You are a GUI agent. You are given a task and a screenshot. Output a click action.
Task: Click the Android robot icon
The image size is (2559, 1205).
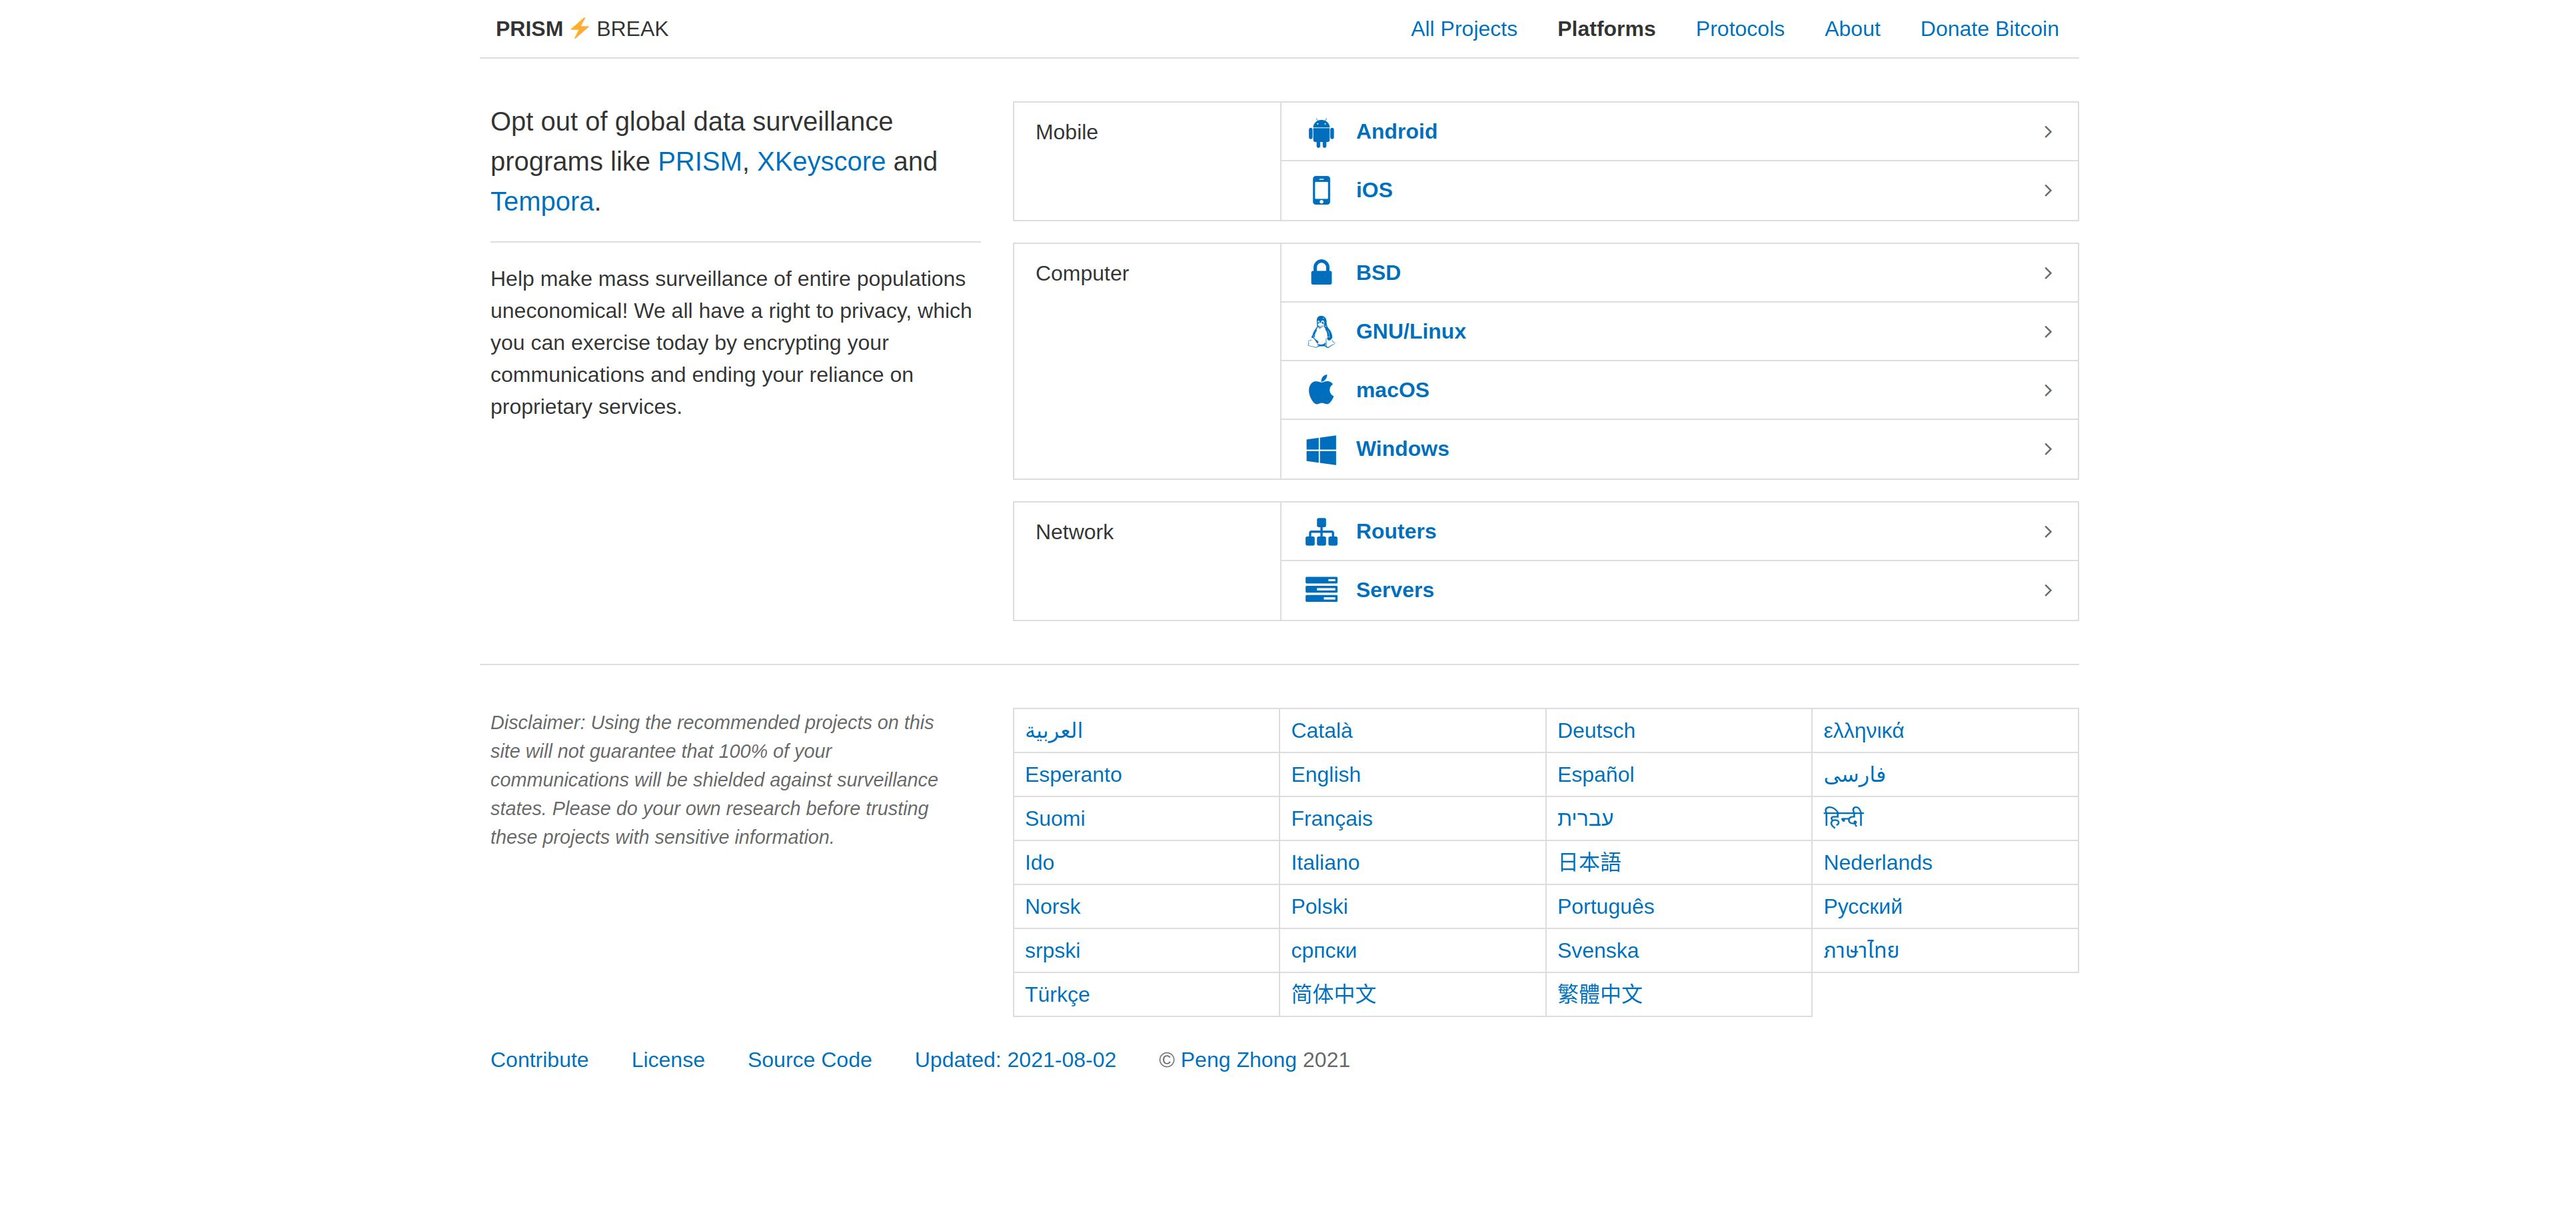[x=1320, y=132]
